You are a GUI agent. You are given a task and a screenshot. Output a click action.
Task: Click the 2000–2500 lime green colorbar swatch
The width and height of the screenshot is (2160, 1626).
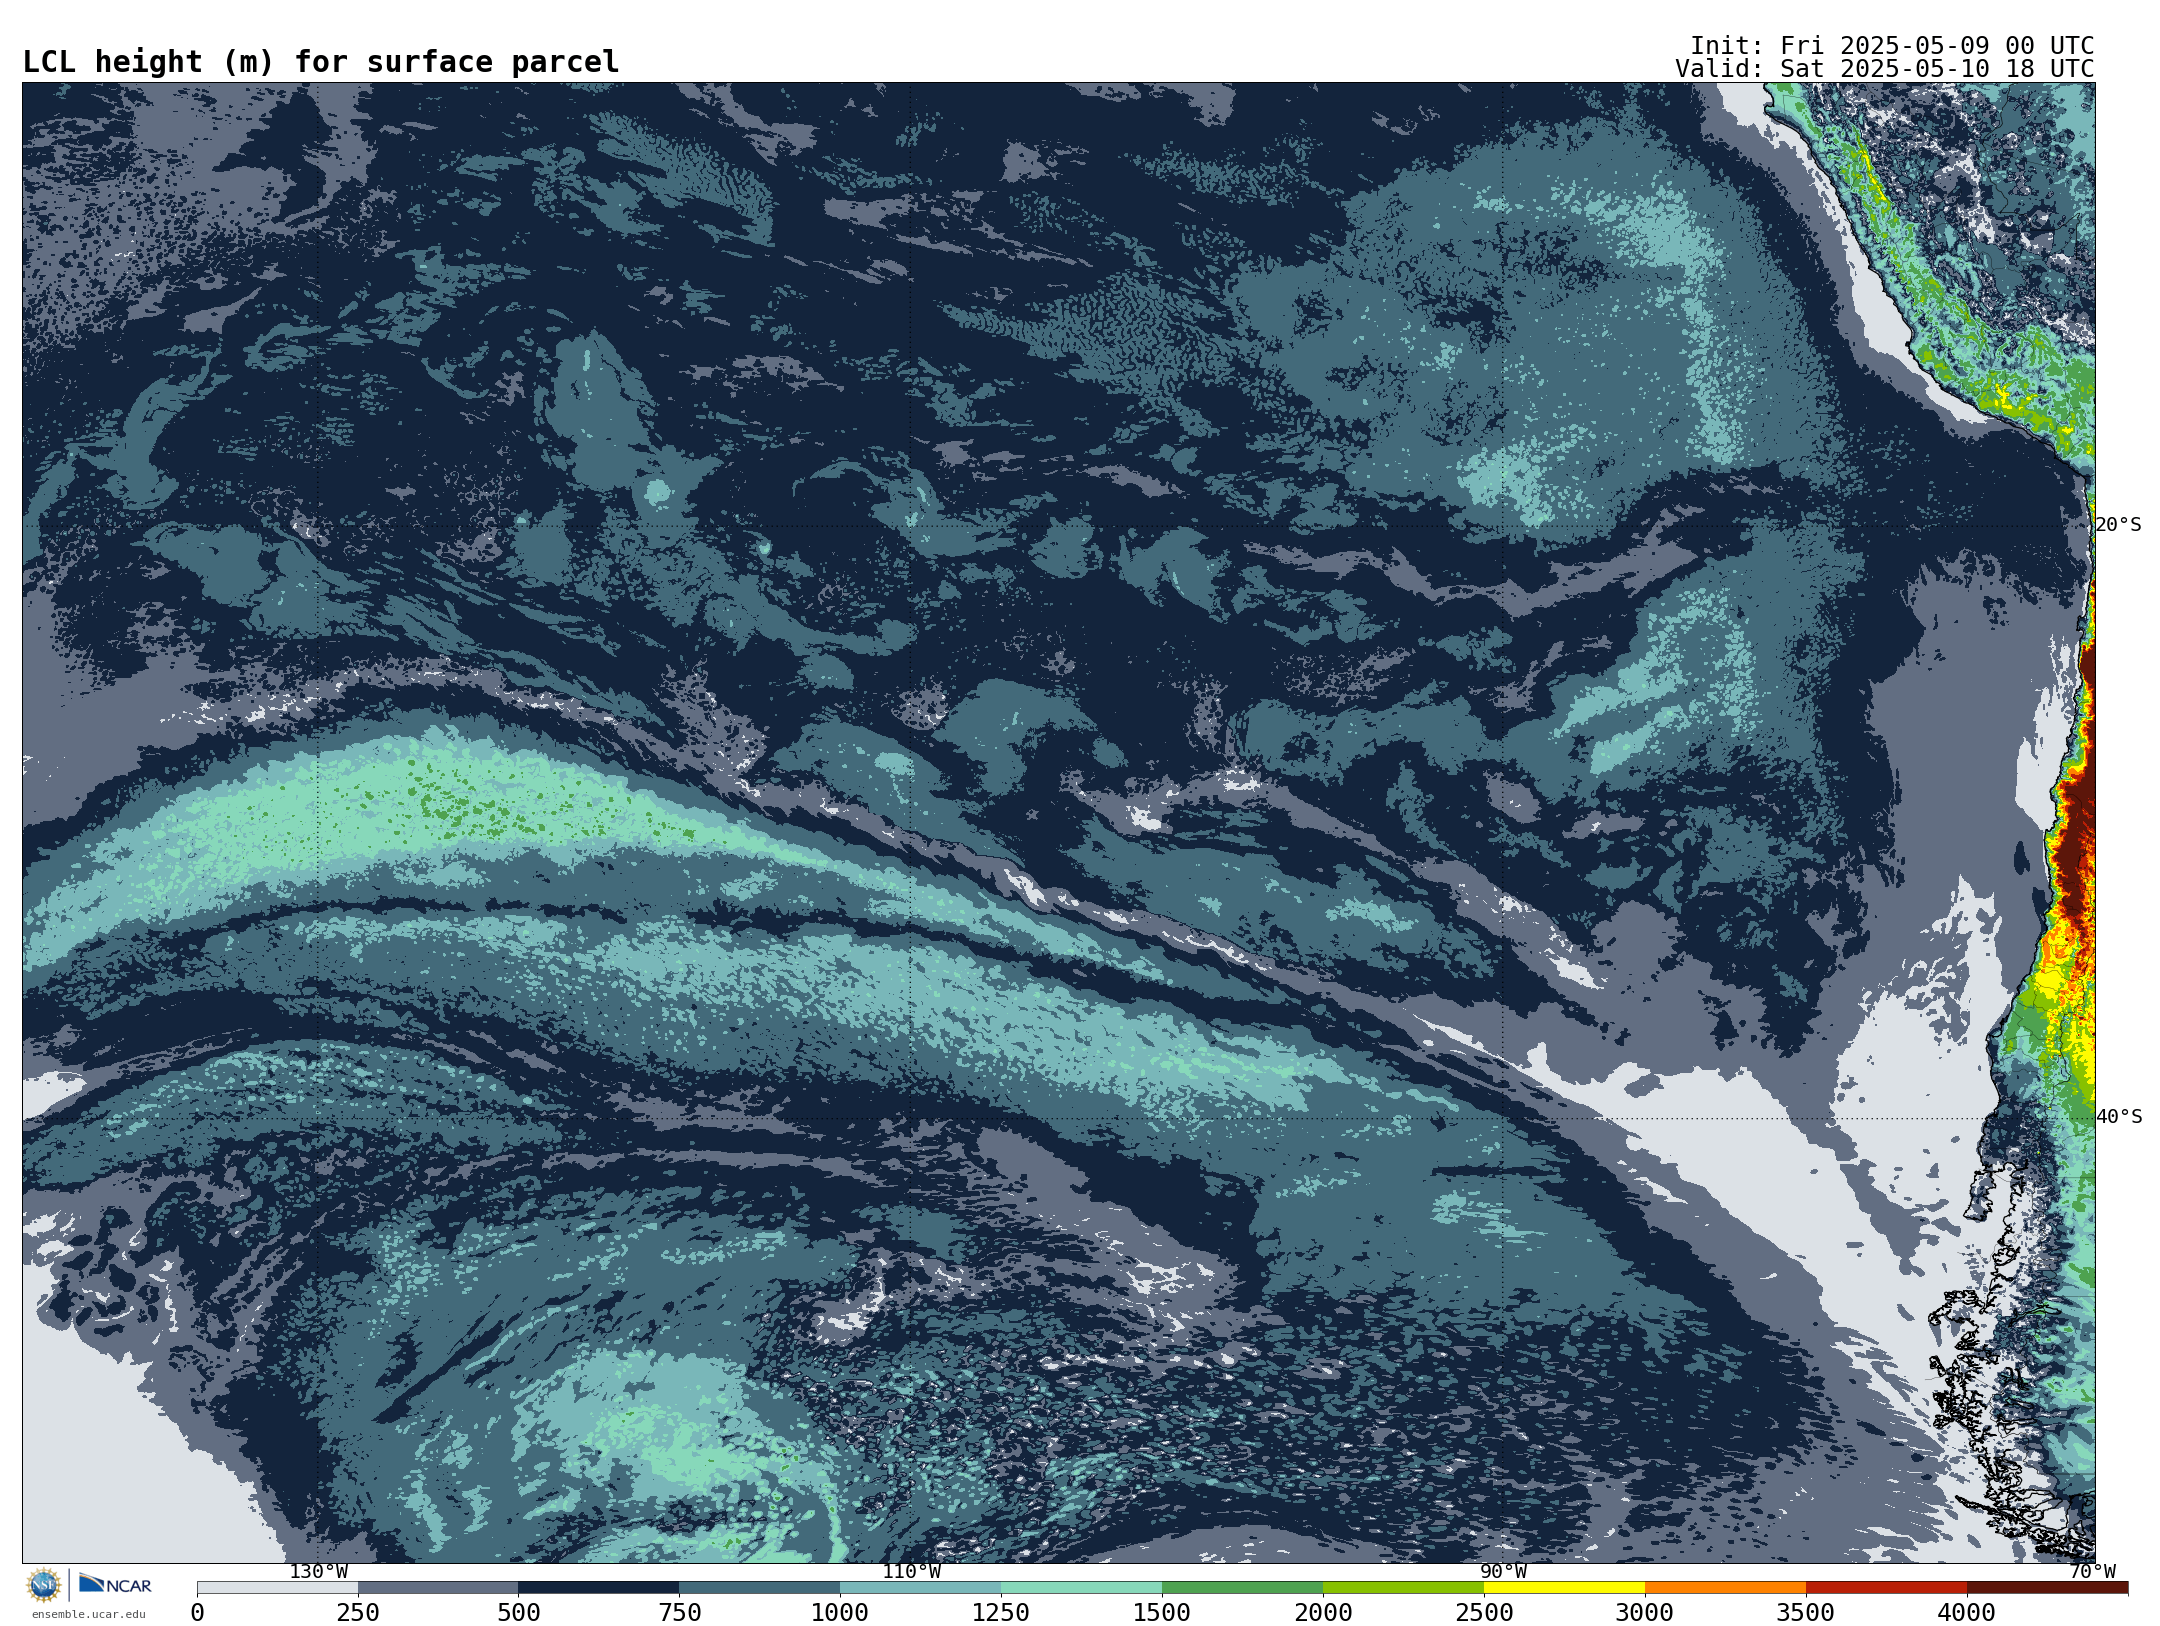(x=1404, y=1588)
